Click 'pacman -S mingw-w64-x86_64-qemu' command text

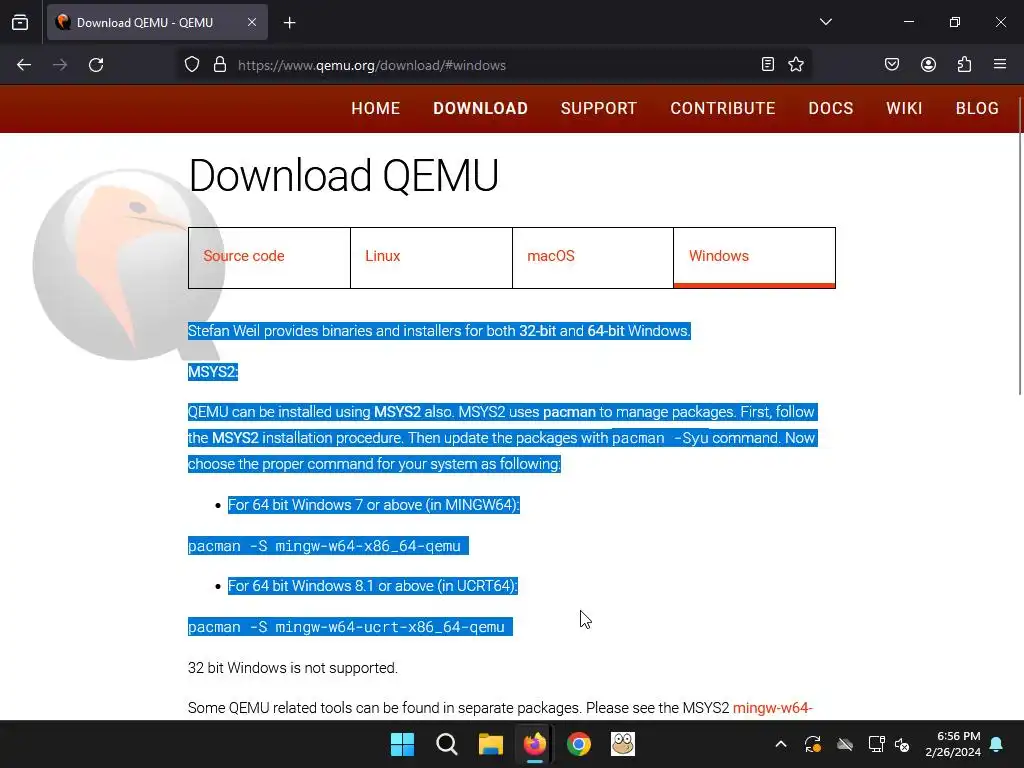click(x=325, y=546)
